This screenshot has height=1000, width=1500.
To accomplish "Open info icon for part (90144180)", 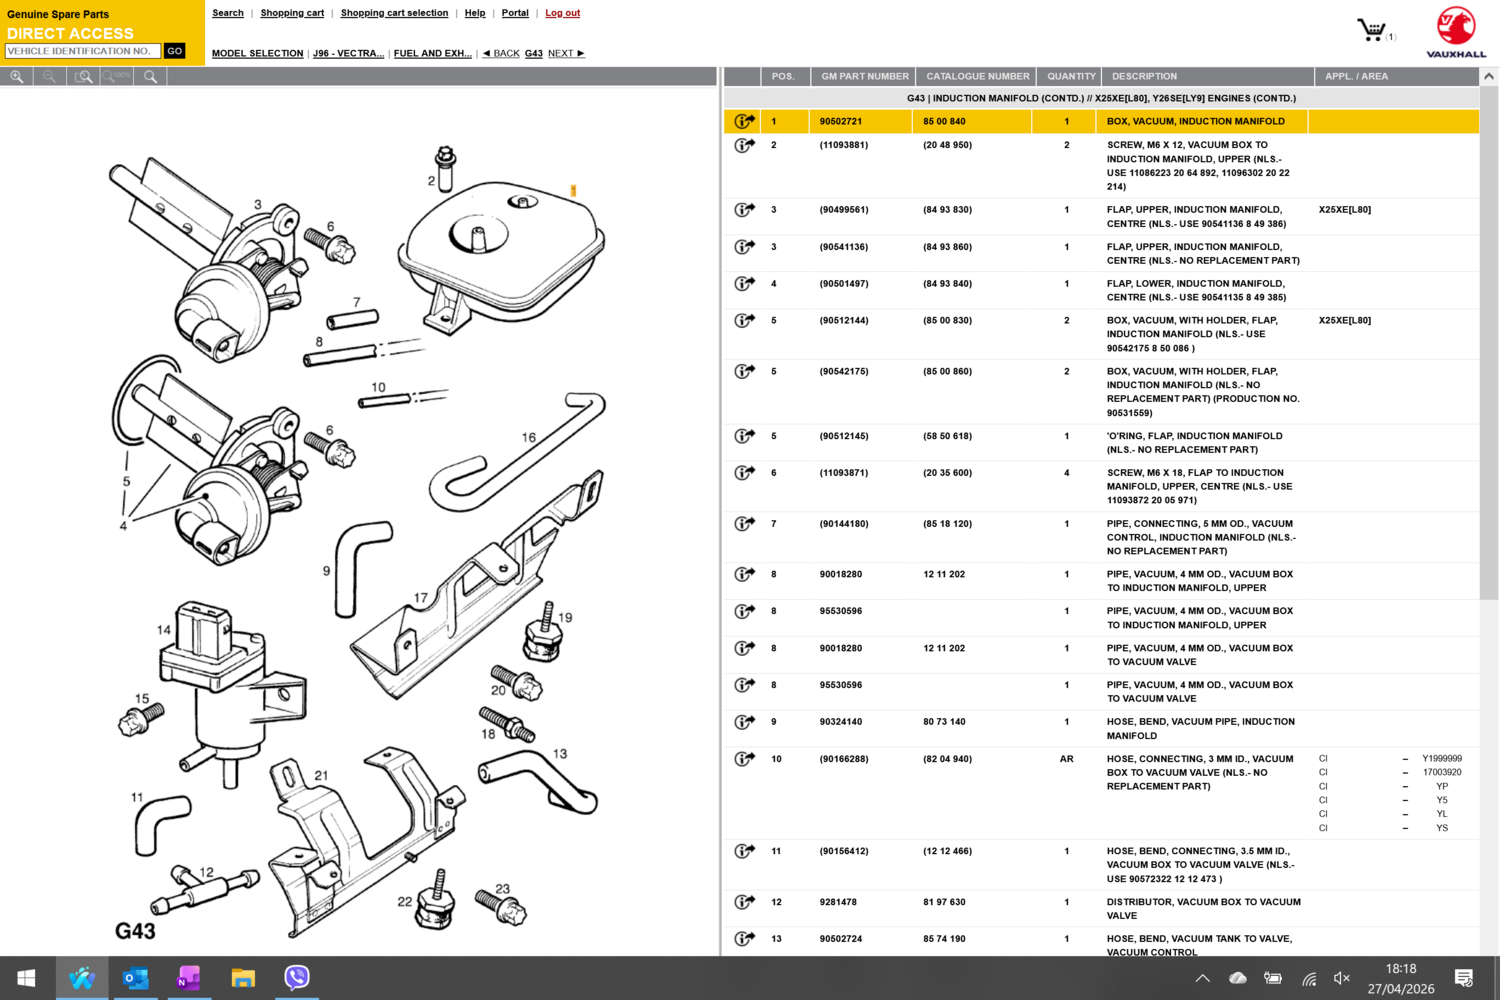I will [744, 524].
